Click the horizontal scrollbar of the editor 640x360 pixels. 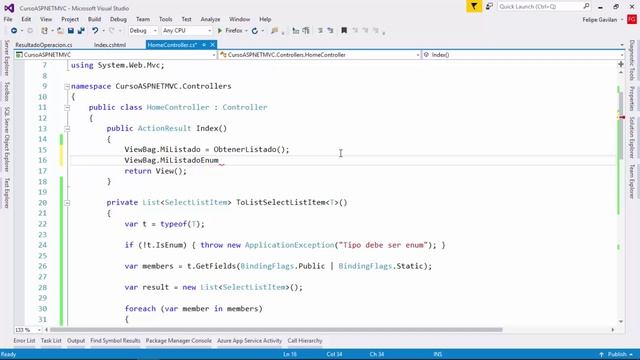coord(276,330)
